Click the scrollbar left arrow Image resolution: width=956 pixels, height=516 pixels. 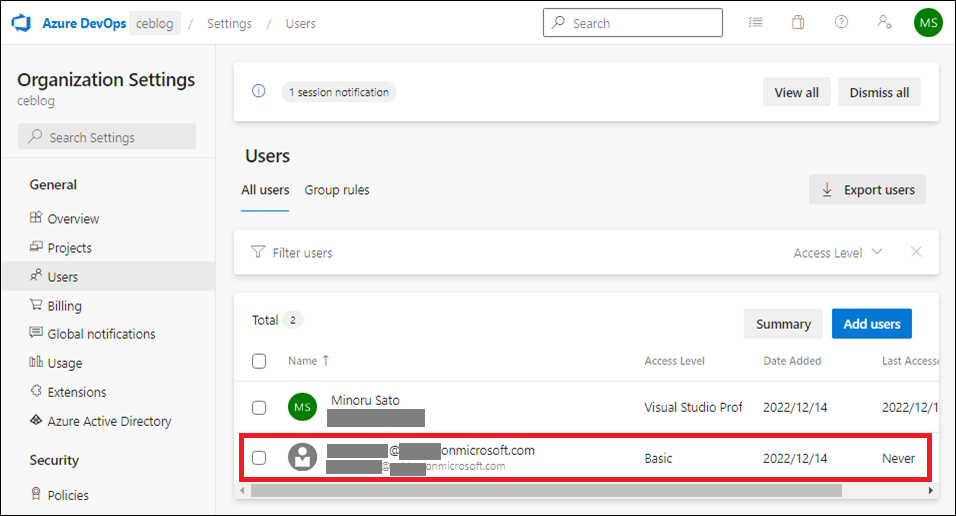[x=242, y=490]
